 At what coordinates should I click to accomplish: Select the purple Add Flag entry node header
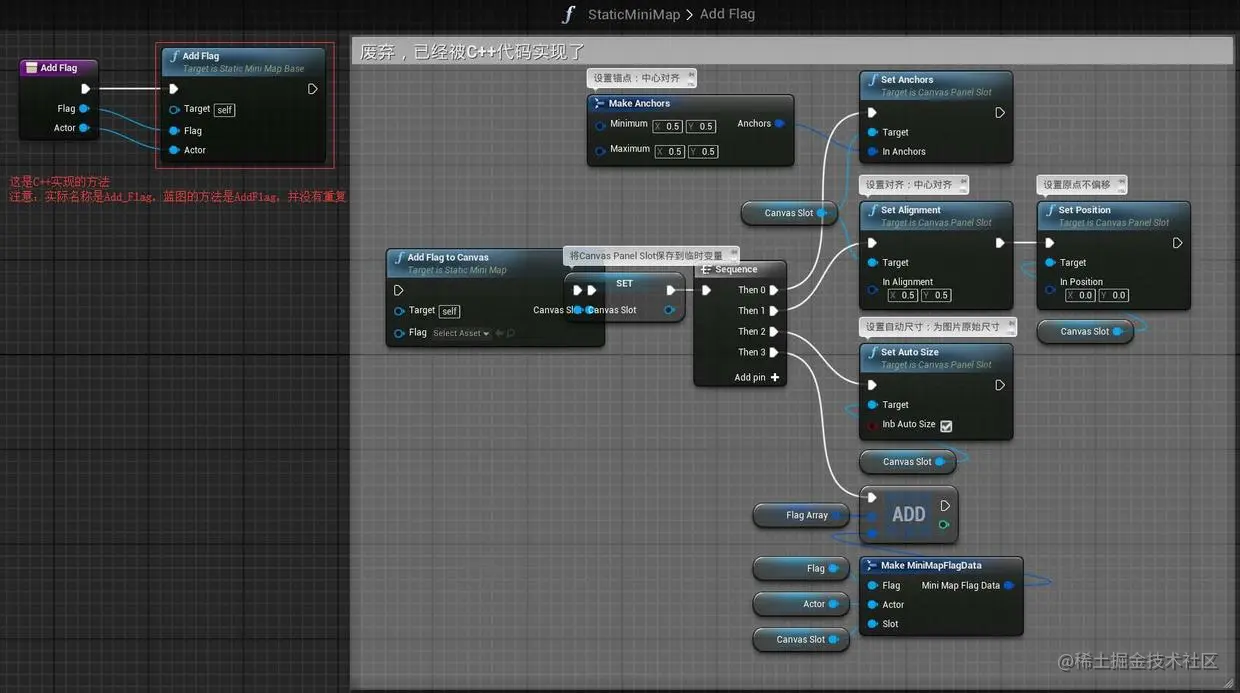pos(60,68)
